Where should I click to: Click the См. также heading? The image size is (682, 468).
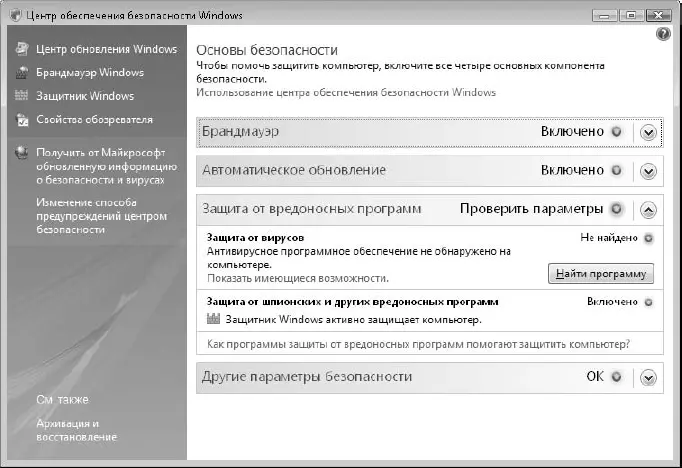[62, 399]
